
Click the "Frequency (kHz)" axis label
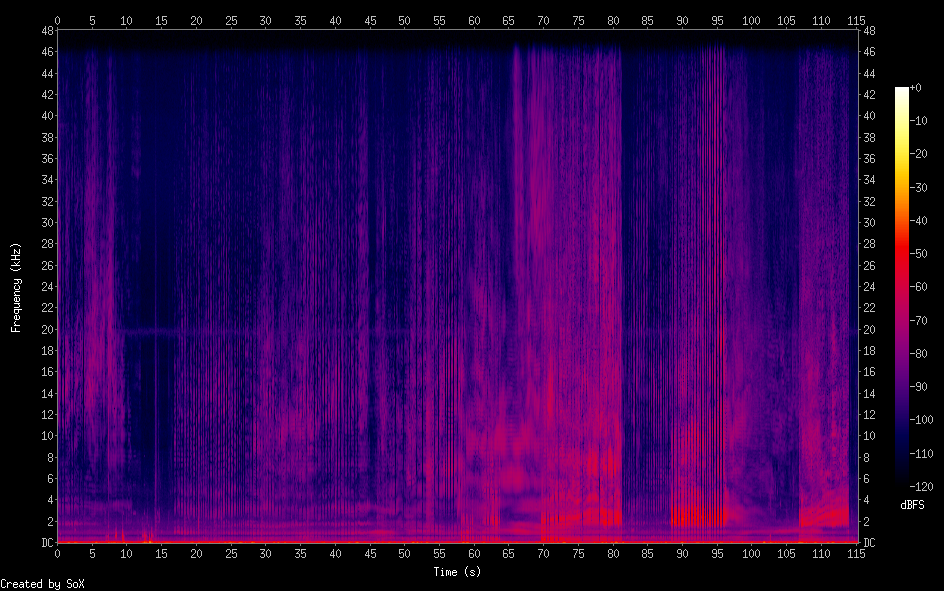[x=16, y=287]
